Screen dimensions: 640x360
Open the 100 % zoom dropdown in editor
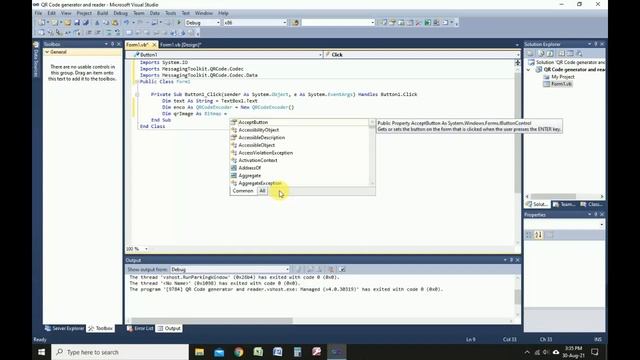tap(146, 249)
